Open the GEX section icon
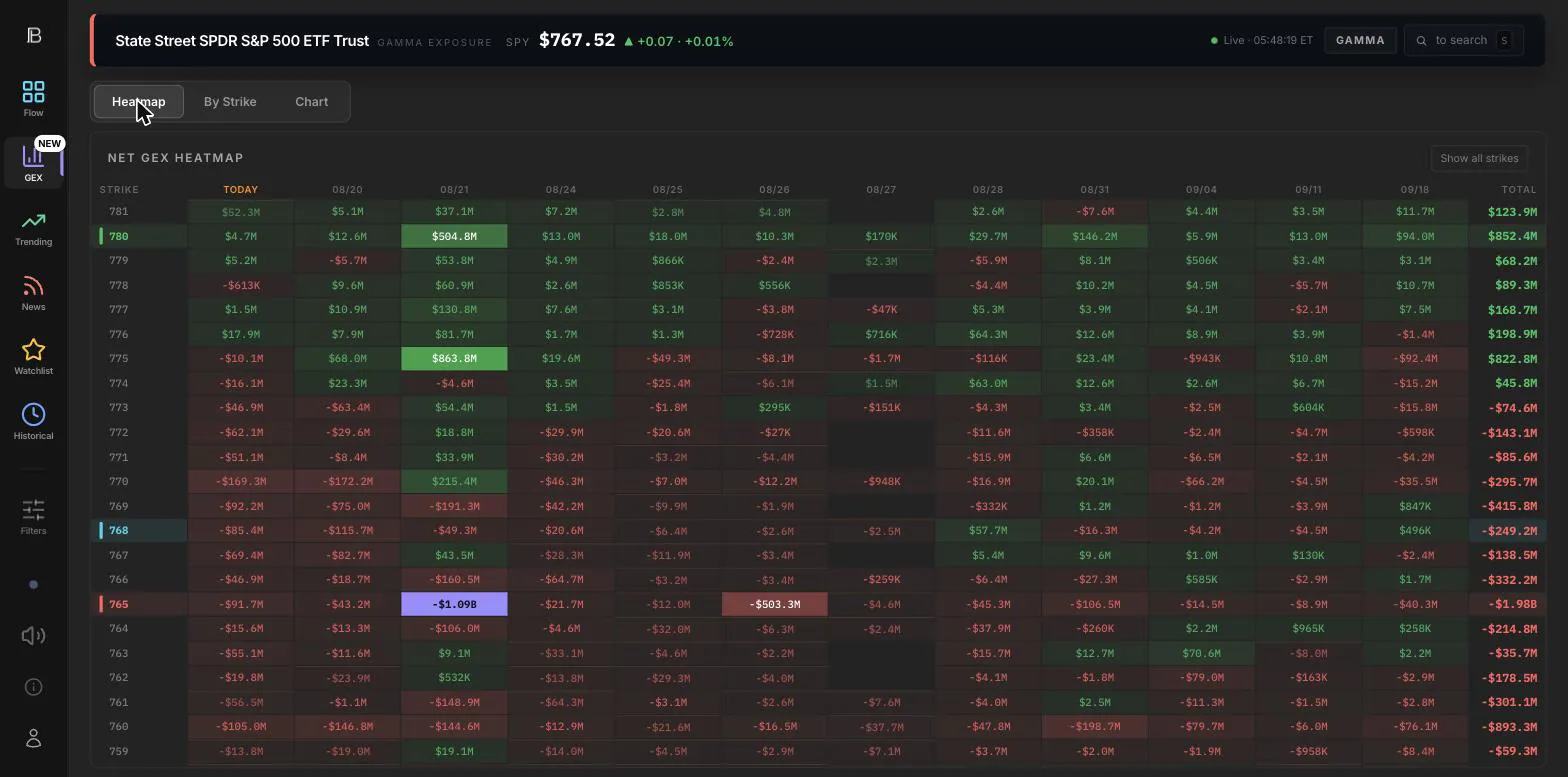Image resolution: width=1568 pixels, height=777 pixels. tap(33, 161)
